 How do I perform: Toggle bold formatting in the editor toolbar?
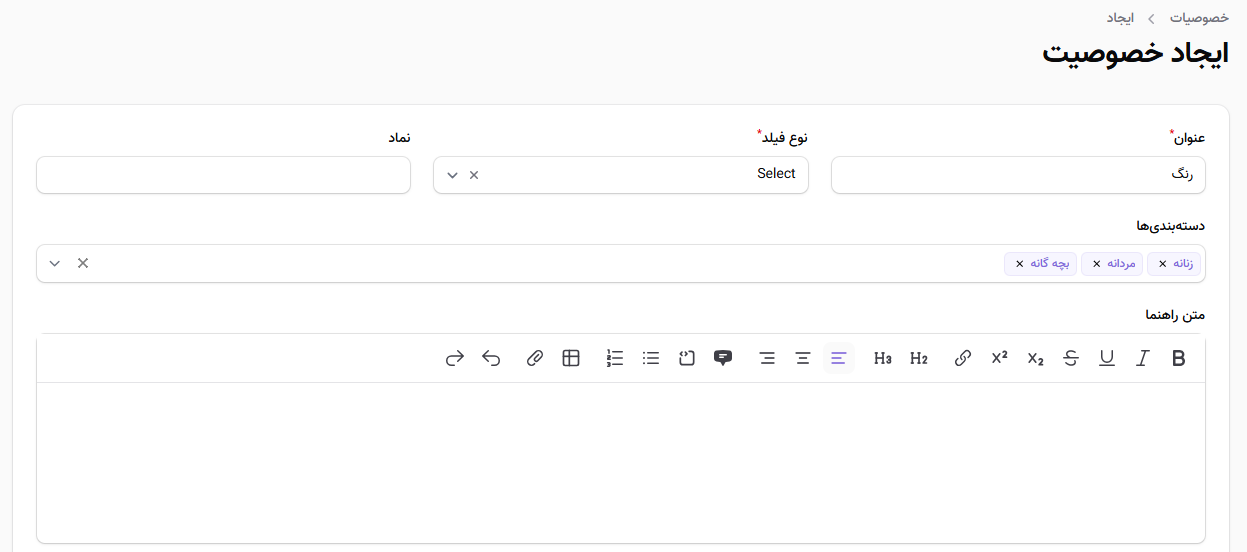coord(1178,358)
